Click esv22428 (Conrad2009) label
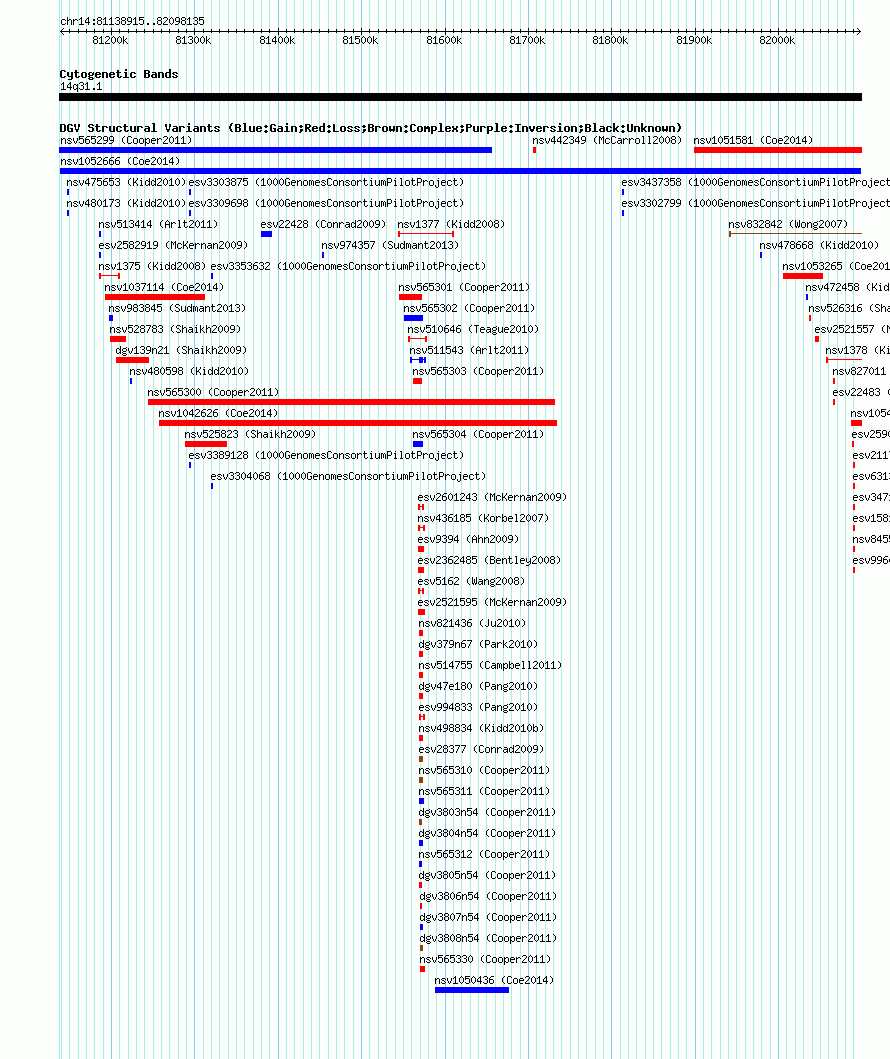 [323, 224]
